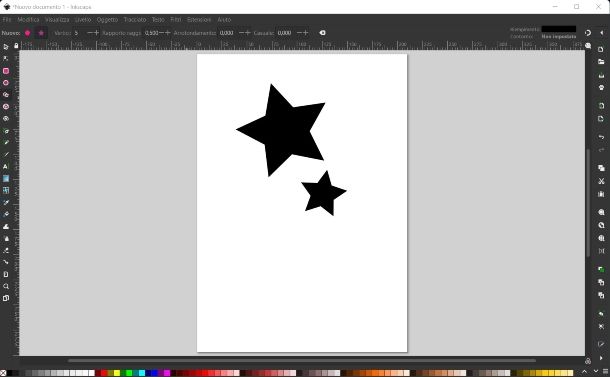Pick the red palette swatch

104,373
